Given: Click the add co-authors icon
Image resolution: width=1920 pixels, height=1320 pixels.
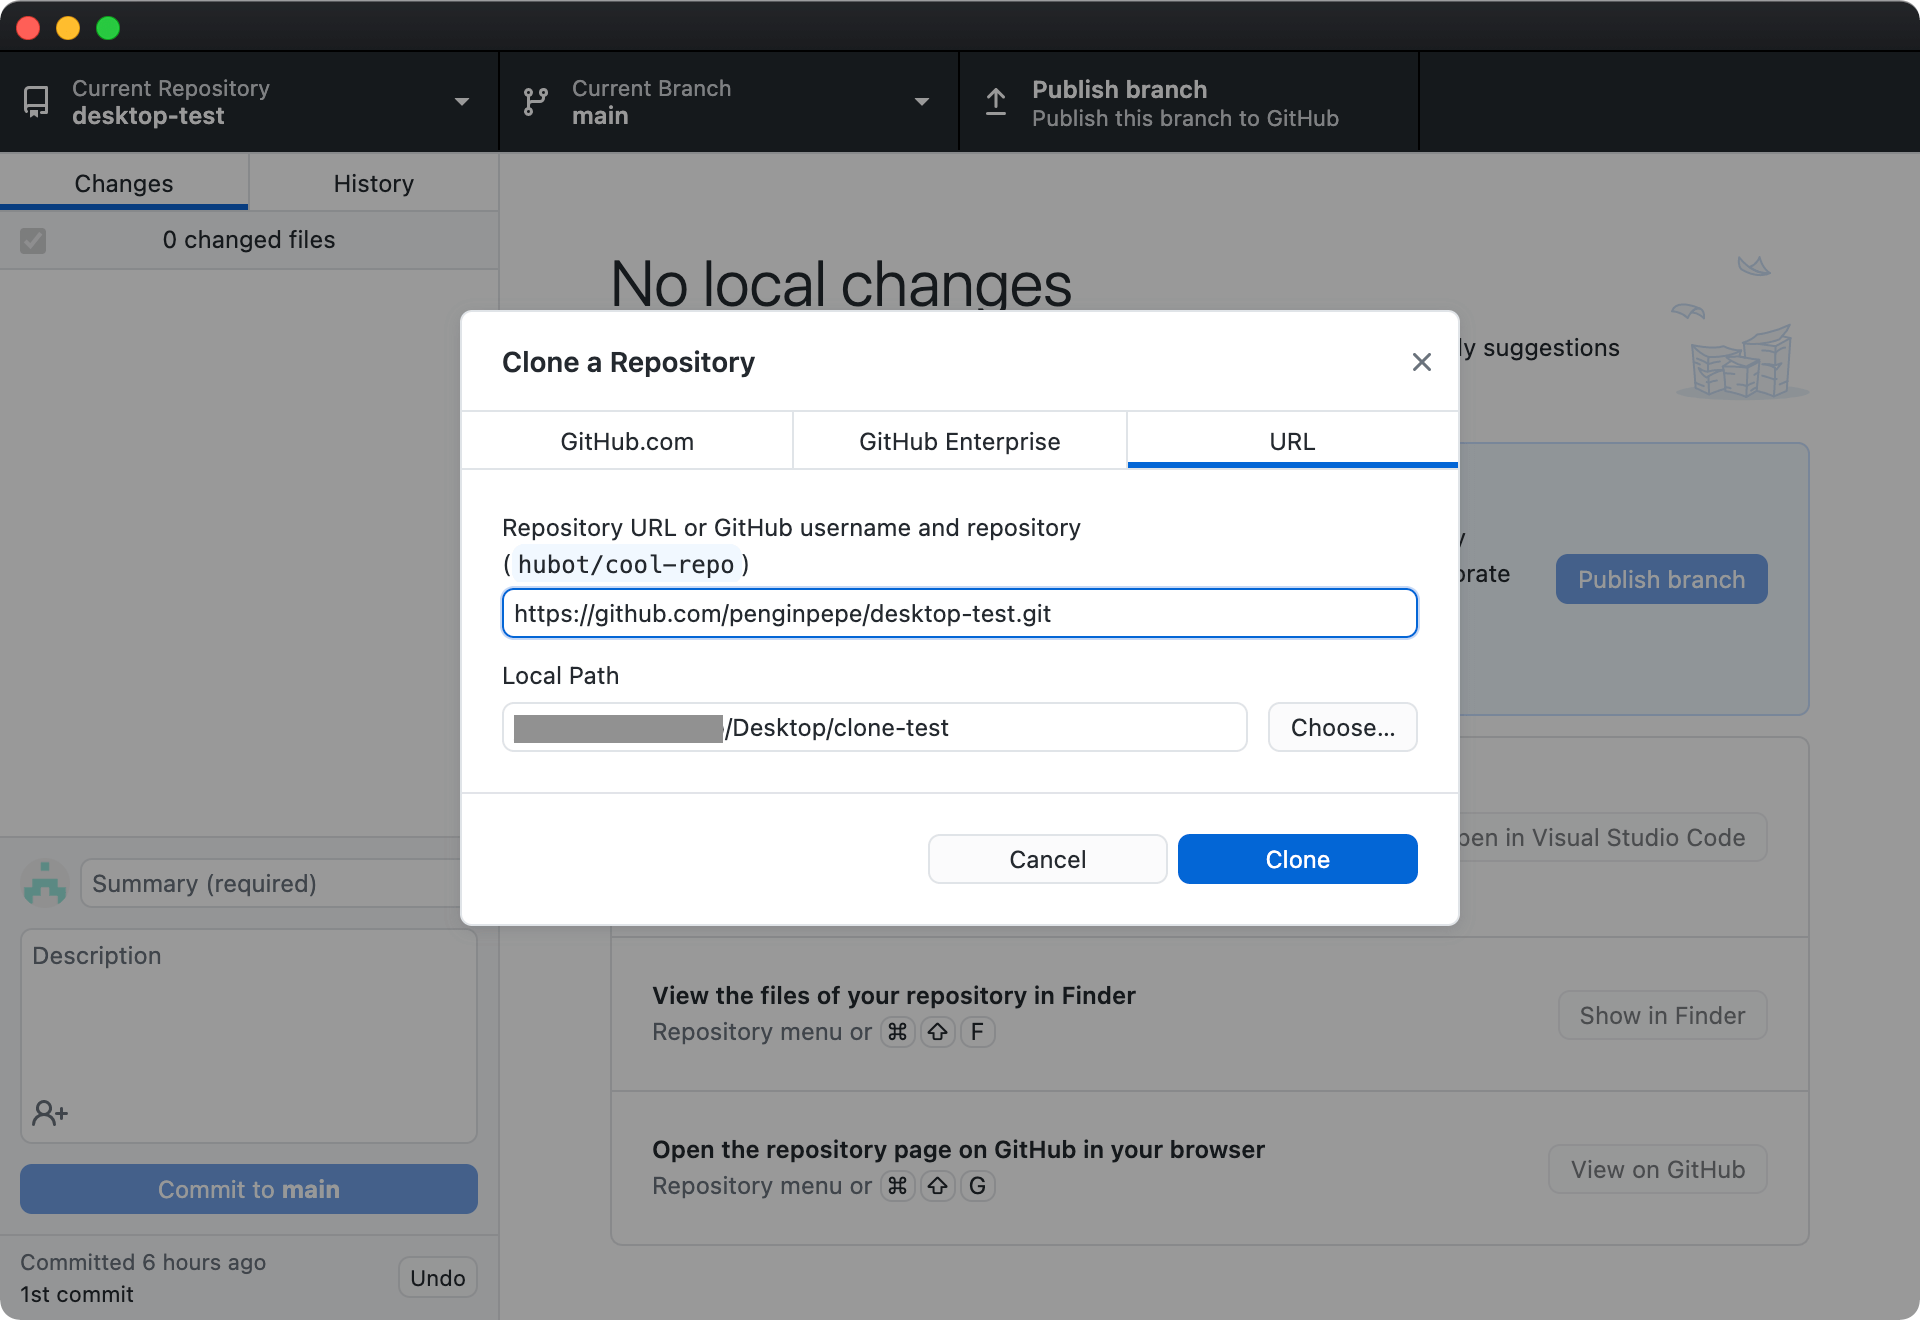Looking at the screenshot, I should click(50, 1113).
